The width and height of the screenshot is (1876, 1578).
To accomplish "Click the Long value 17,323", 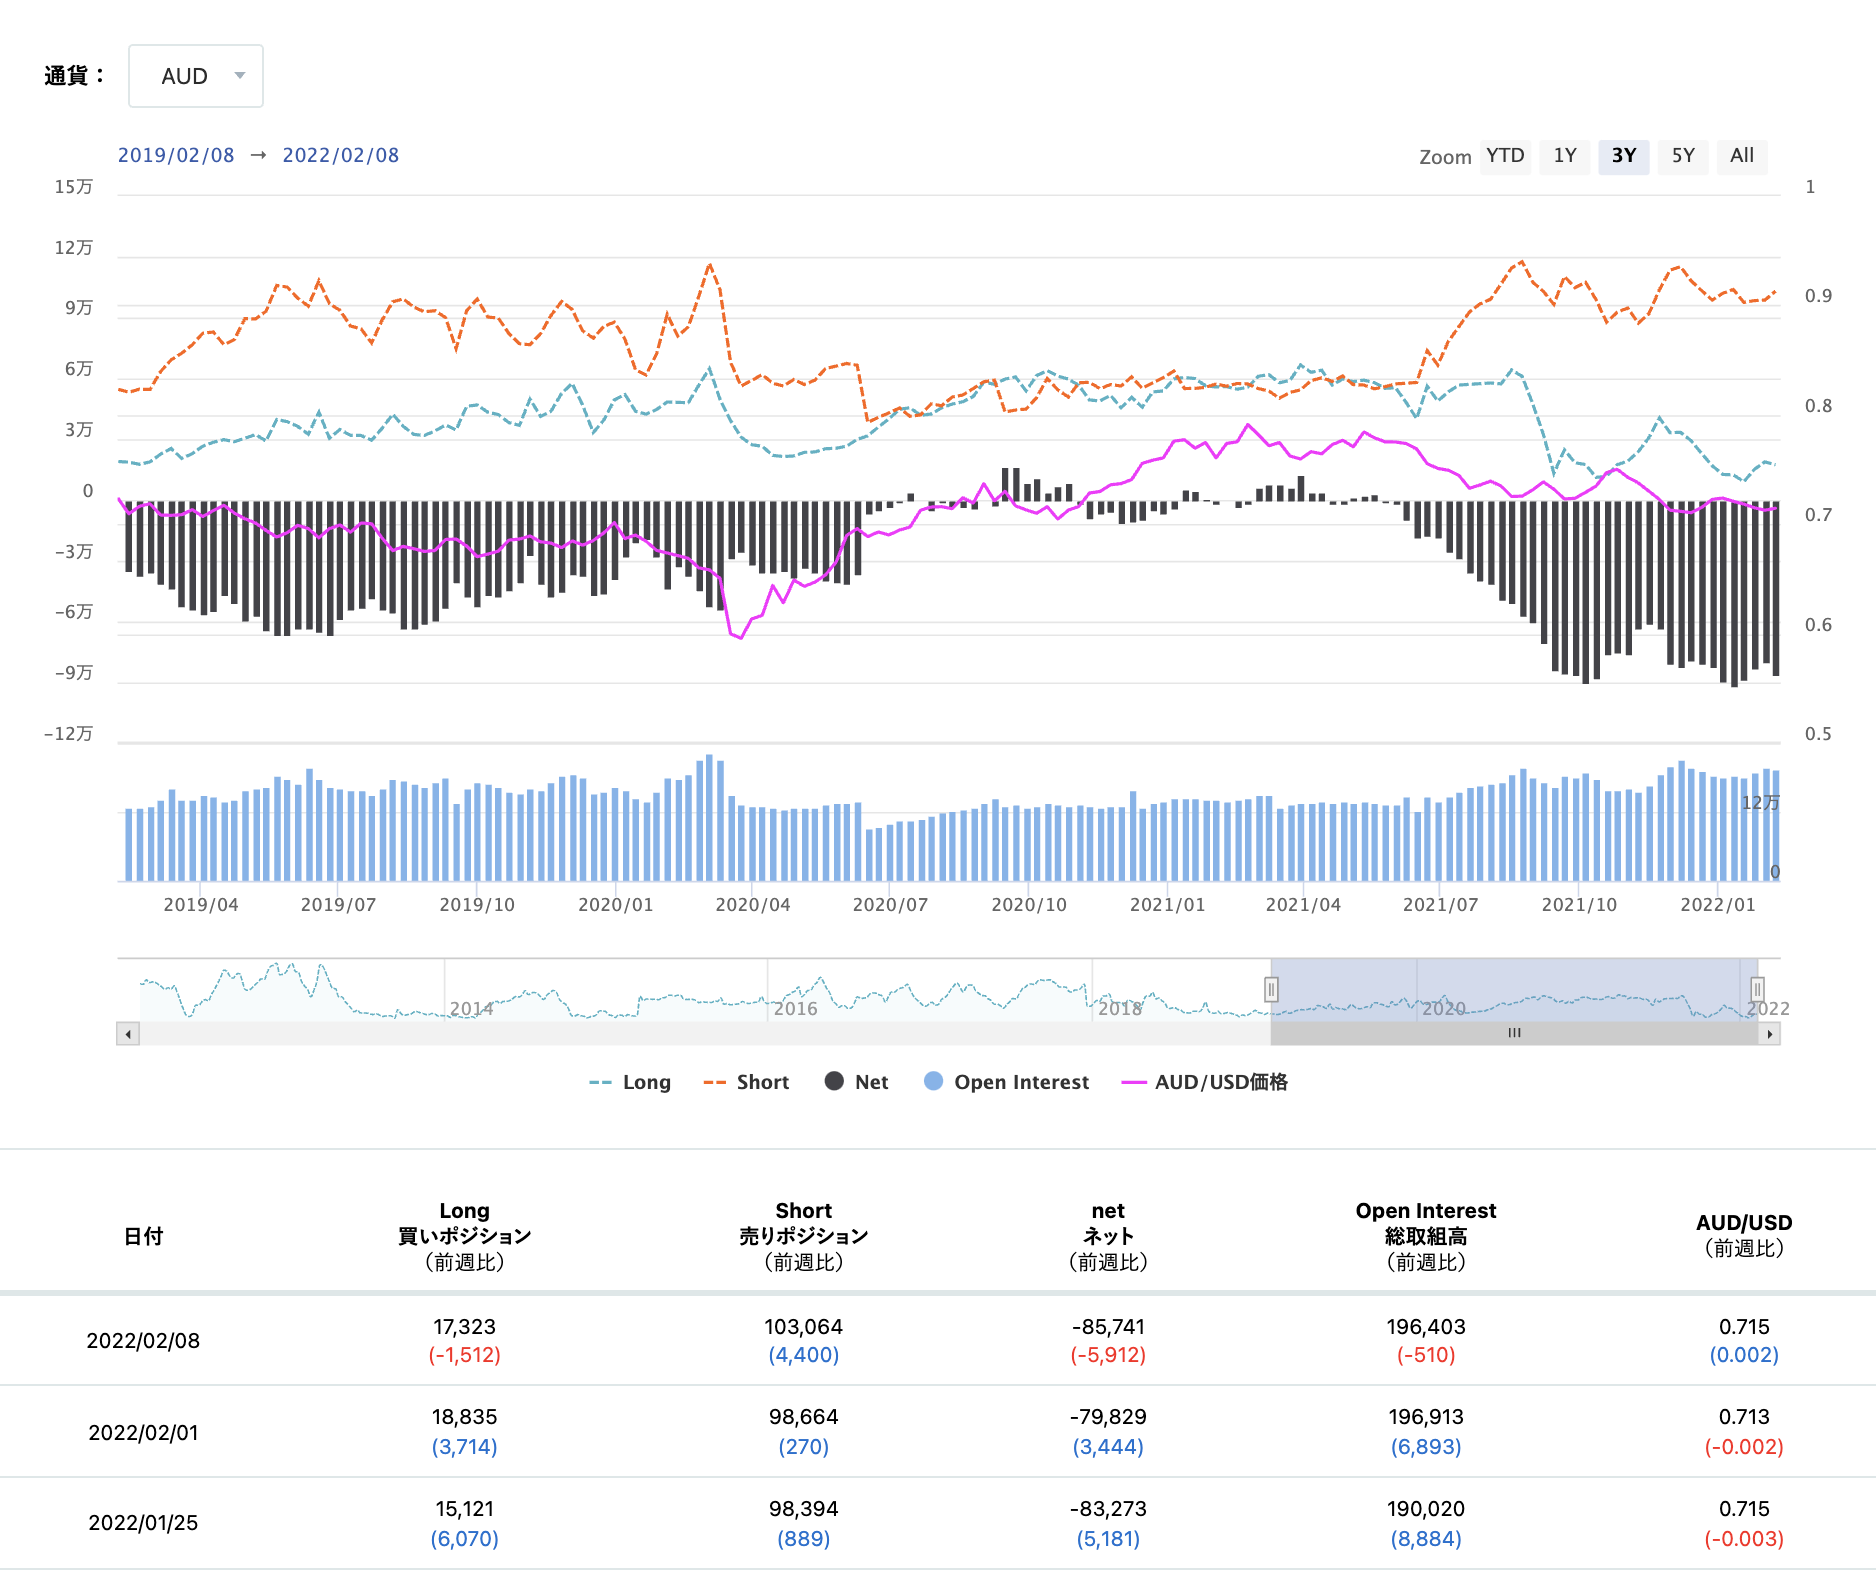I will pos(464,1327).
